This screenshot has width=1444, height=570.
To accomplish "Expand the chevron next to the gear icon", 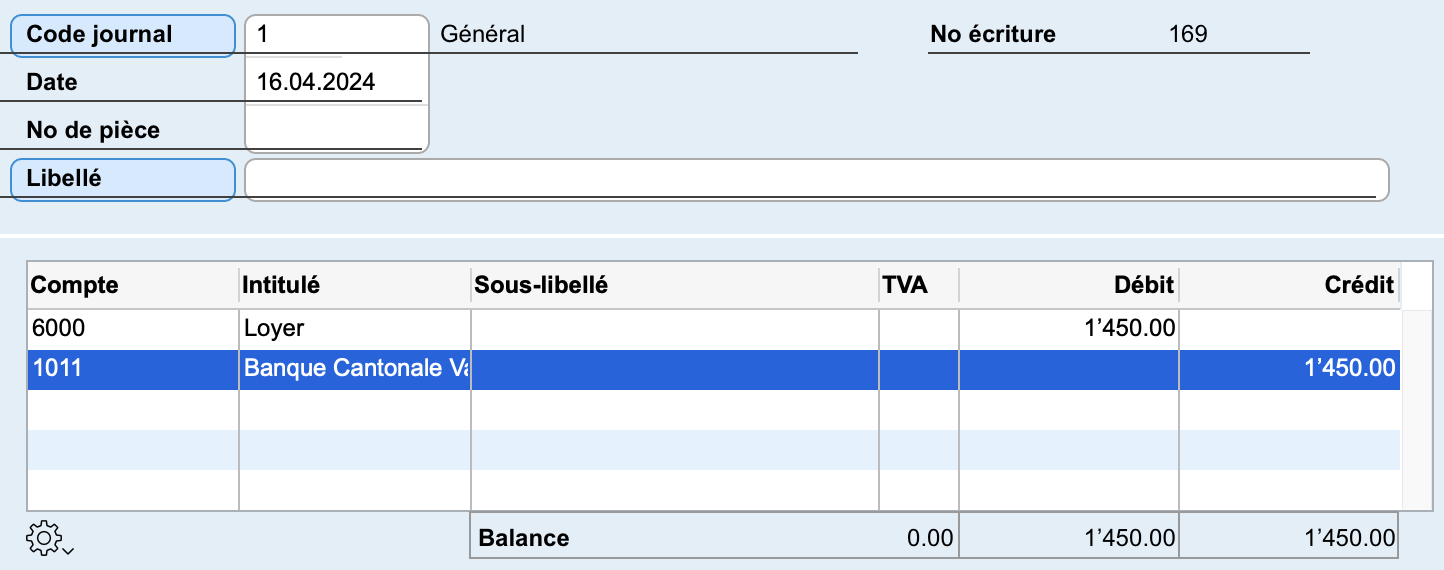I will tap(66, 550).
